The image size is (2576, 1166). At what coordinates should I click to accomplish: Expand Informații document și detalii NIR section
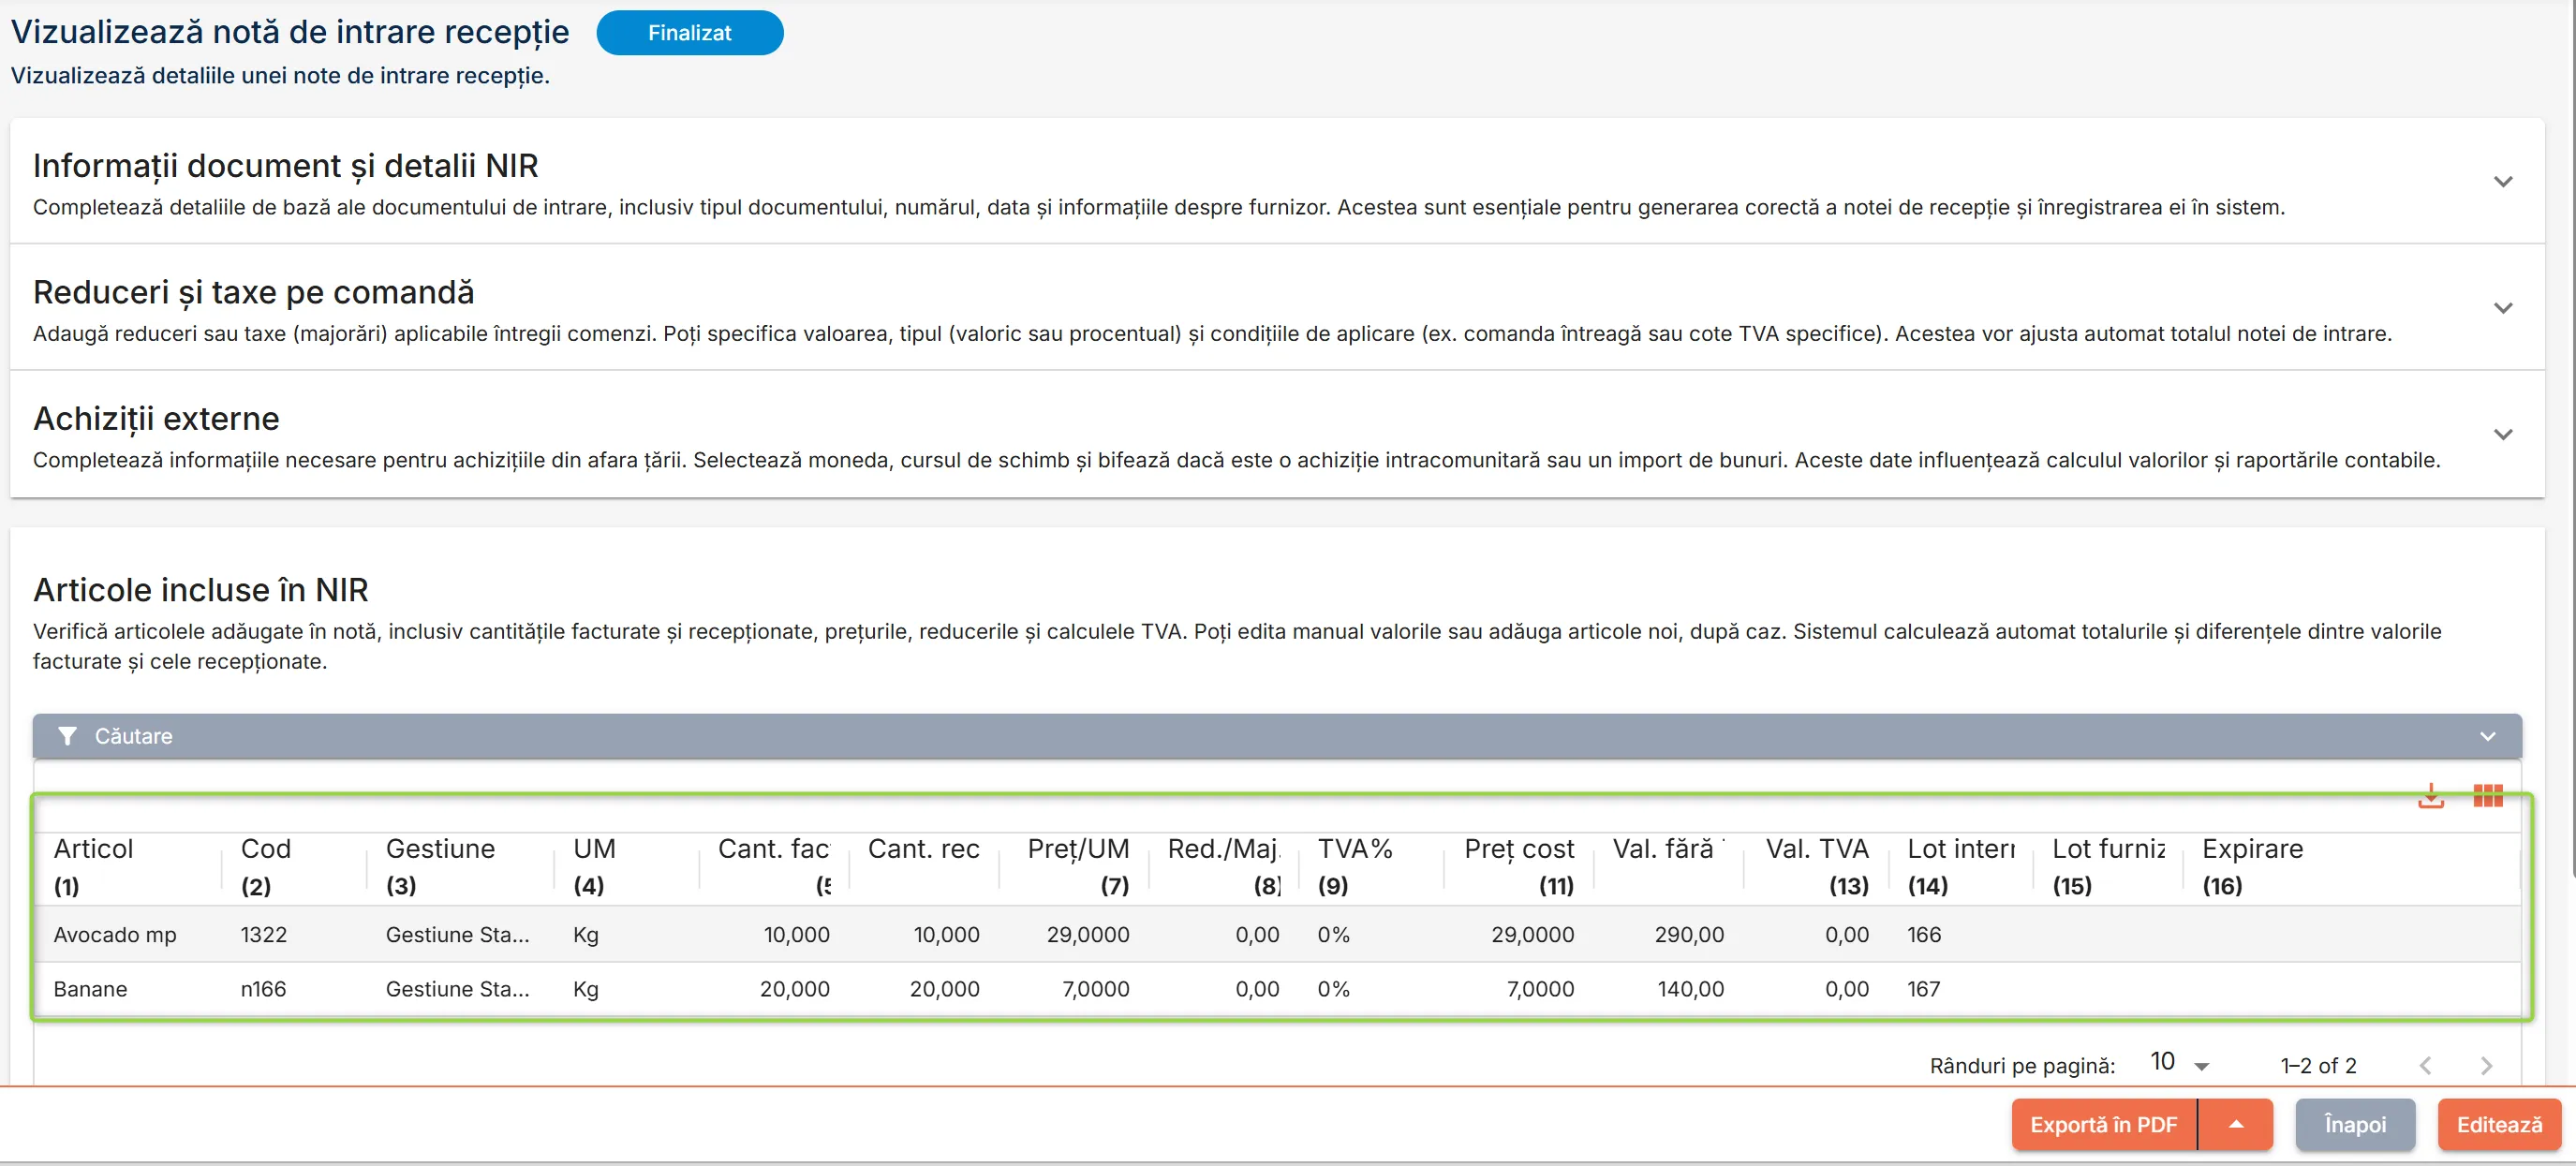(2502, 182)
